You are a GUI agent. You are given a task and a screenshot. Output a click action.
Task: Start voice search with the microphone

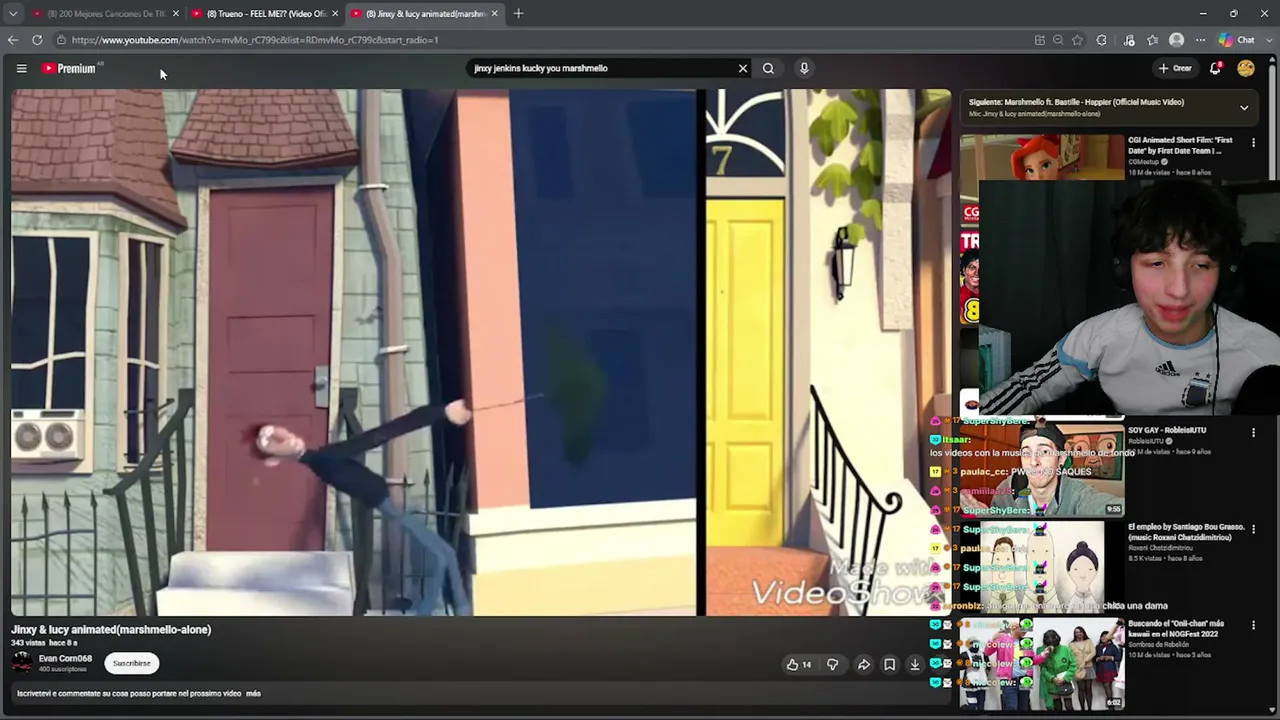[x=804, y=68]
